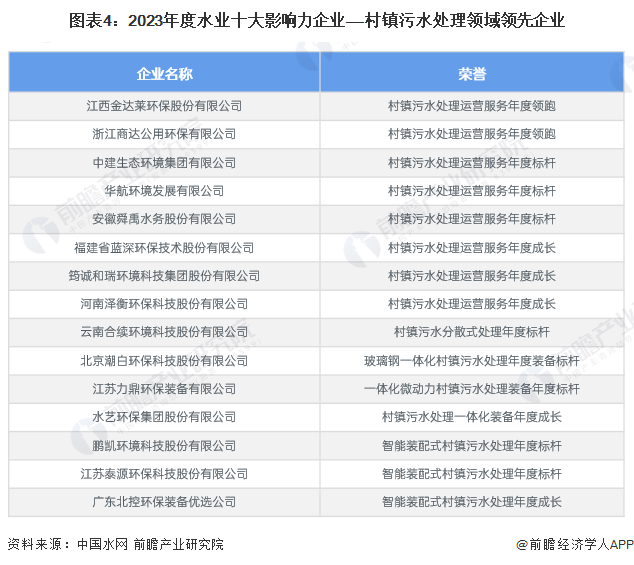Click the honor cell in the 鹏凯环境 row
This screenshot has width=634, height=565.
point(472,446)
